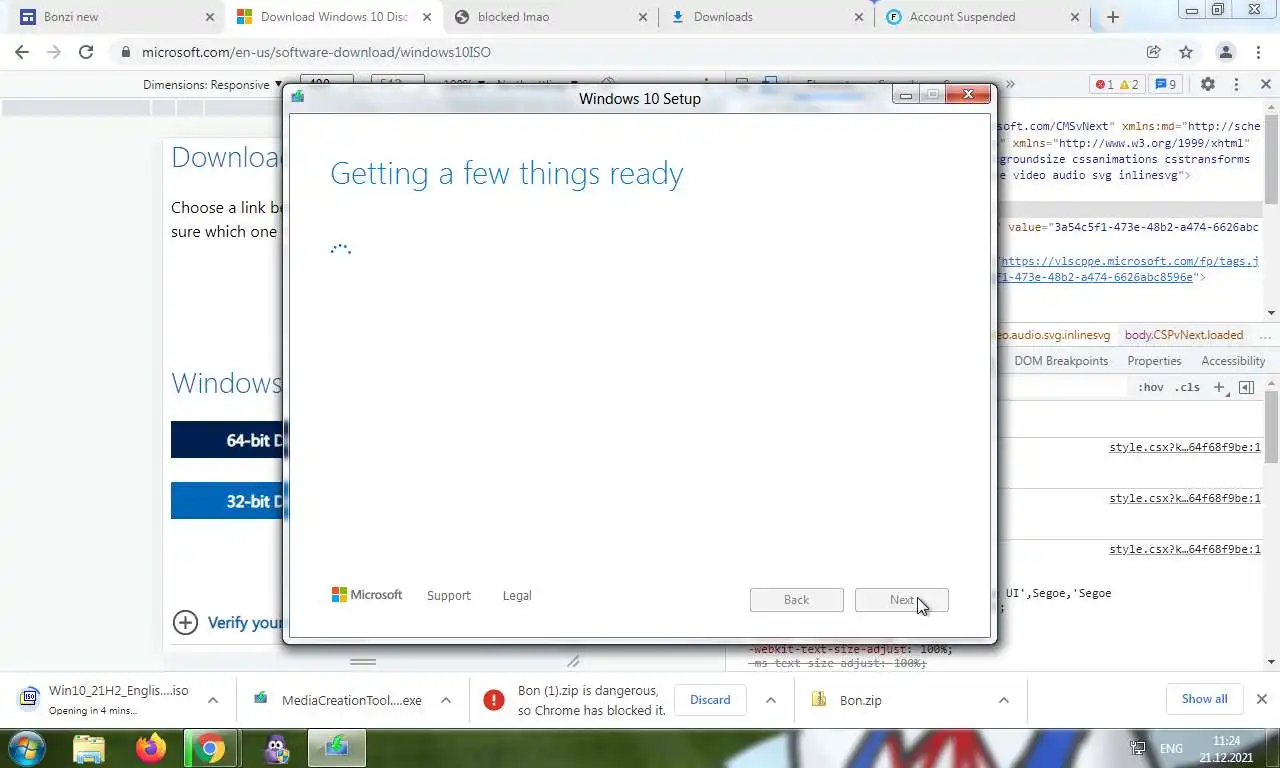Toggle computed styles sidebar icon
1280x768 pixels.
click(x=1246, y=387)
